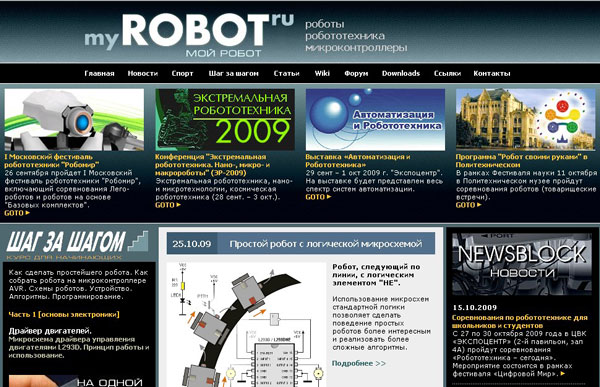Open the Новости menu item
This screenshot has height=387, width=600.
(143, 73)
